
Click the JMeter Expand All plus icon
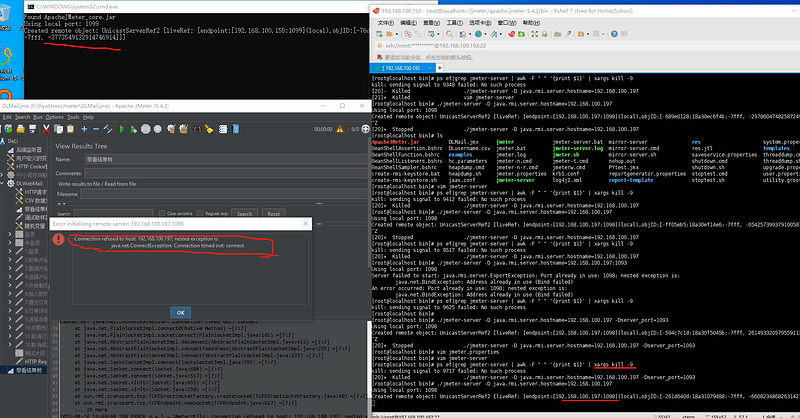coord(84,129)
